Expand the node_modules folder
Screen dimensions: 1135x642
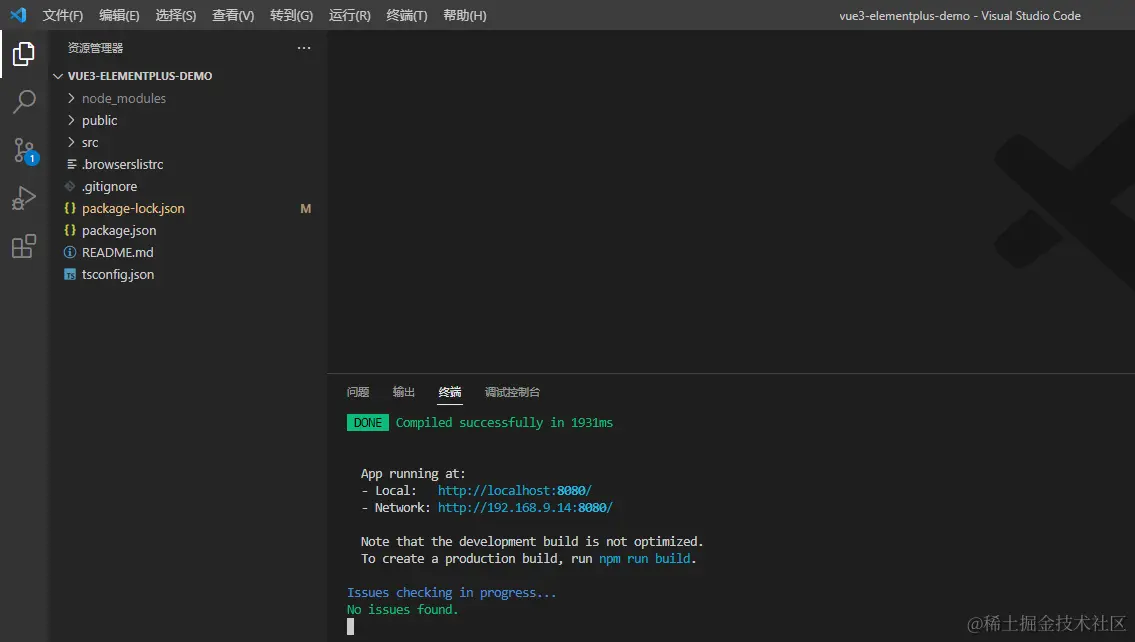coord(71,98)
